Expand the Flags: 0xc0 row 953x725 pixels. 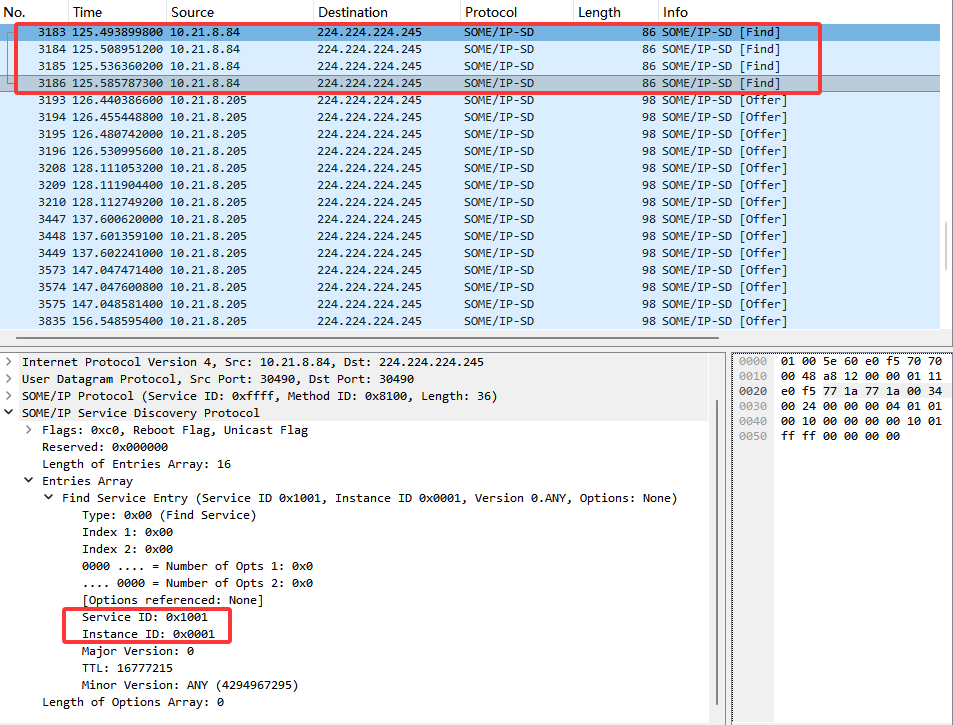29,430
